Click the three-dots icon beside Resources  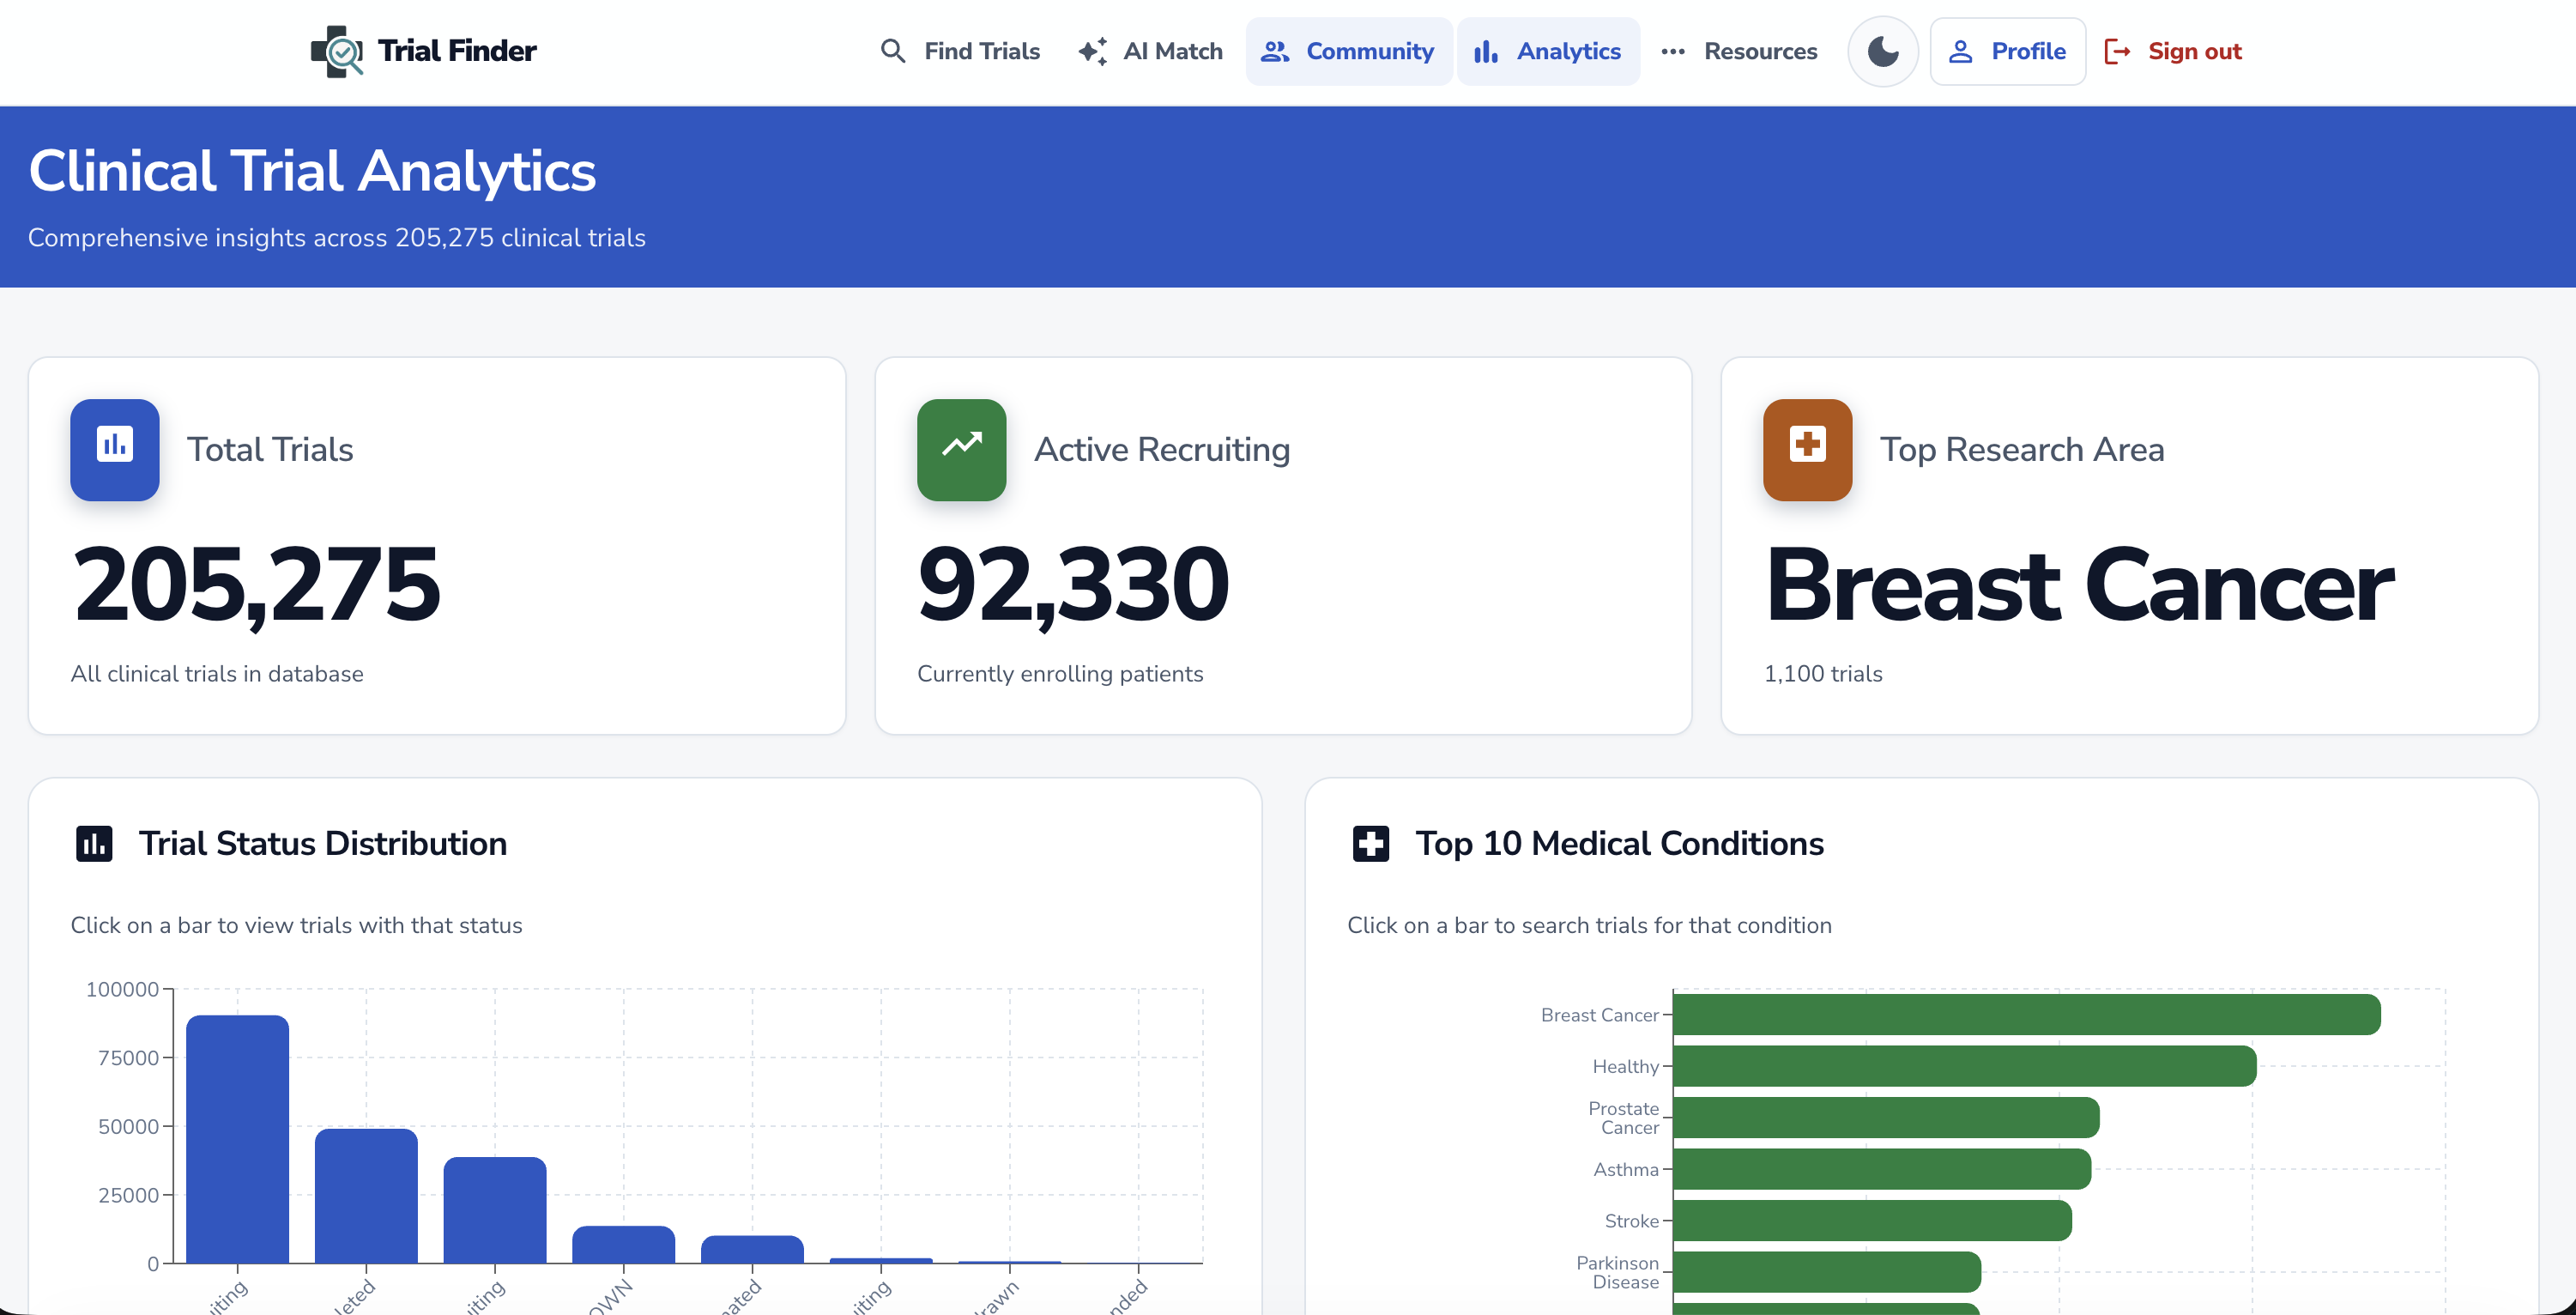[1673, 51]
